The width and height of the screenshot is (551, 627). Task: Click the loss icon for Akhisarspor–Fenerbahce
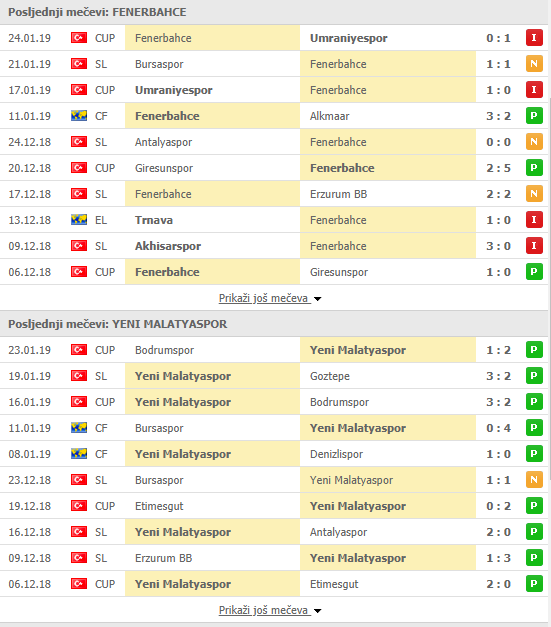click(534, 246)
